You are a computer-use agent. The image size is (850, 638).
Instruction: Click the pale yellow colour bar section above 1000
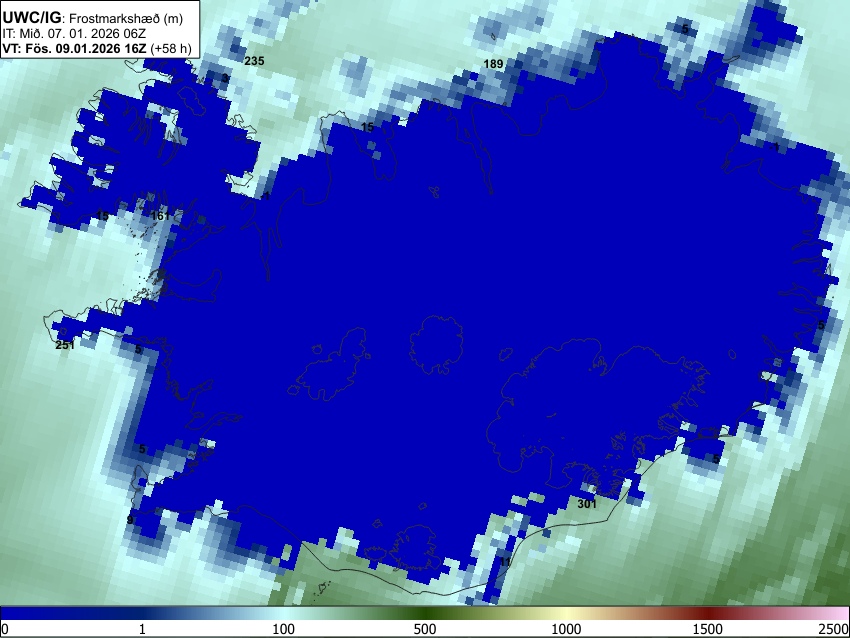tap(566, 613)
